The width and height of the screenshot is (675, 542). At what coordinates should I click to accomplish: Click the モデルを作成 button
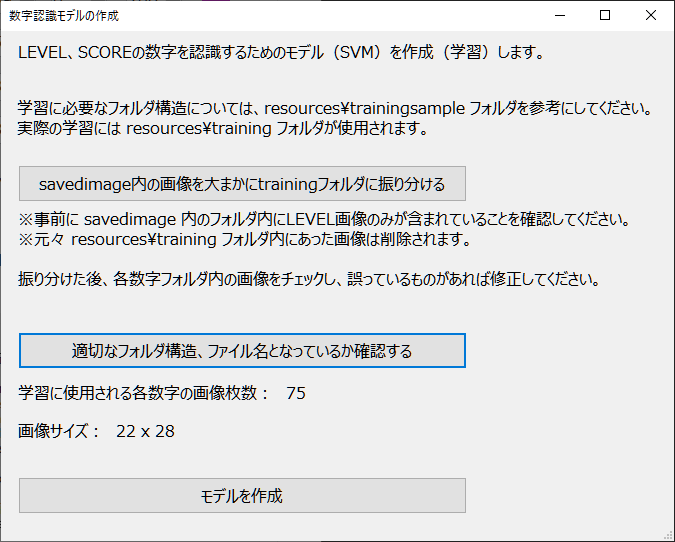pos(242,496)
